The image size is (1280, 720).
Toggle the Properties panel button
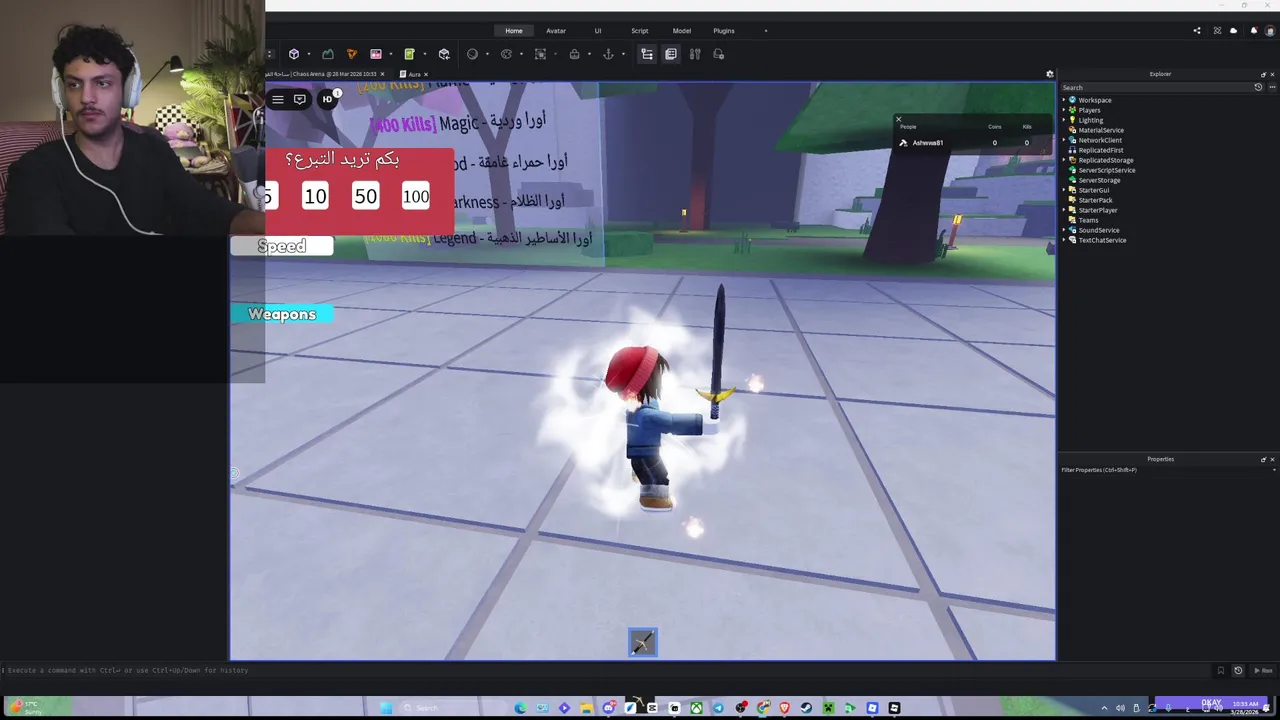(x=671, y=54)
